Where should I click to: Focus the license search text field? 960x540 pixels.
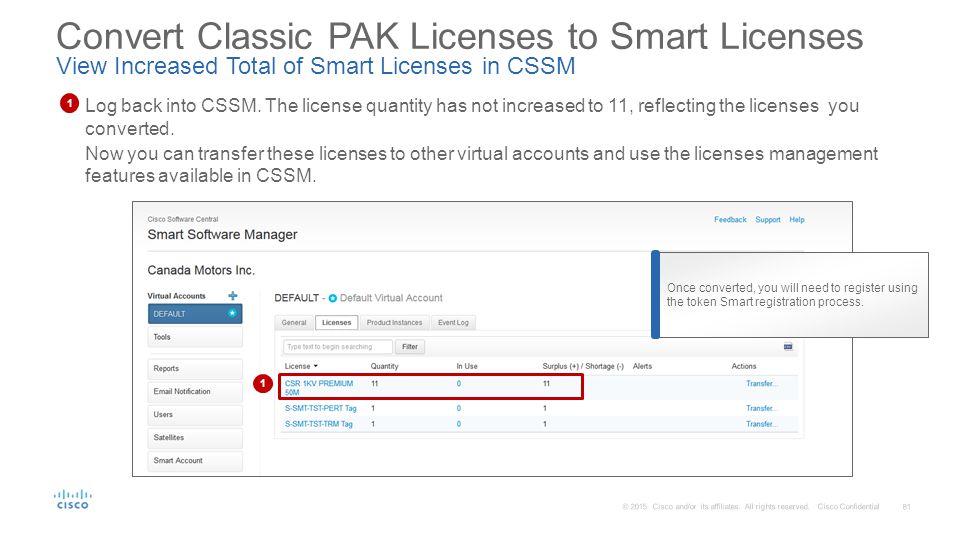point(337,347)
